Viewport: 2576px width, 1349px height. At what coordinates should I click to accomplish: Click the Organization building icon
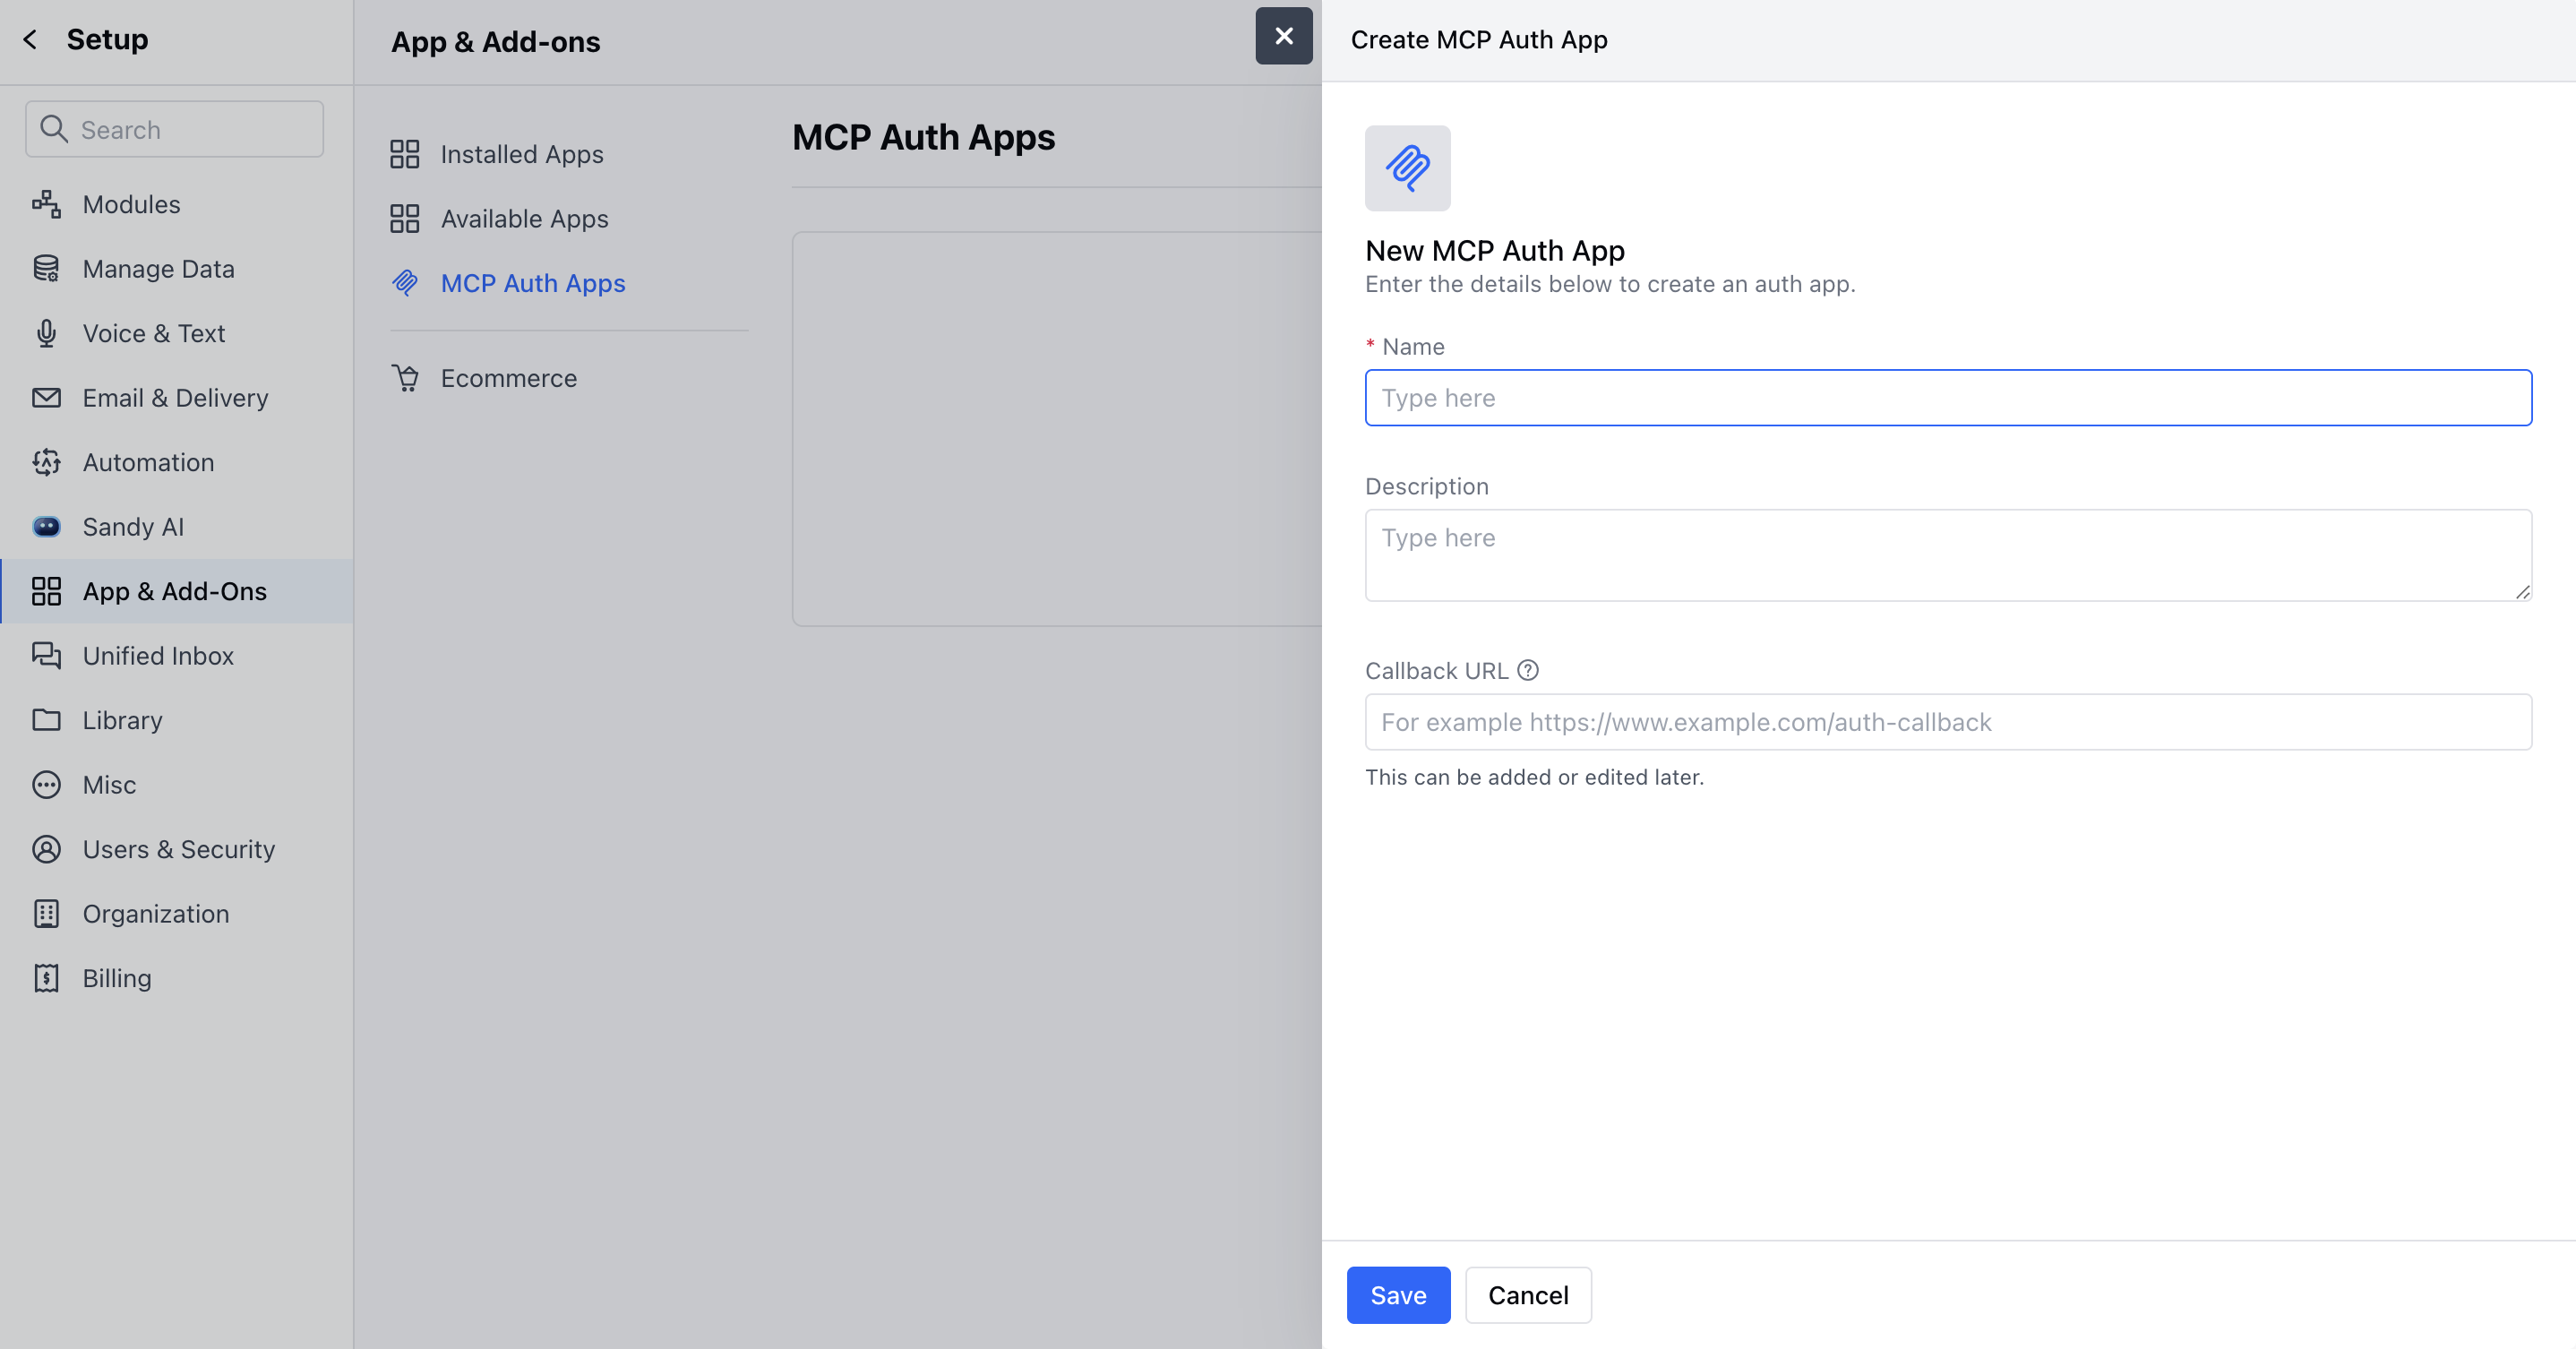(46, 914)
